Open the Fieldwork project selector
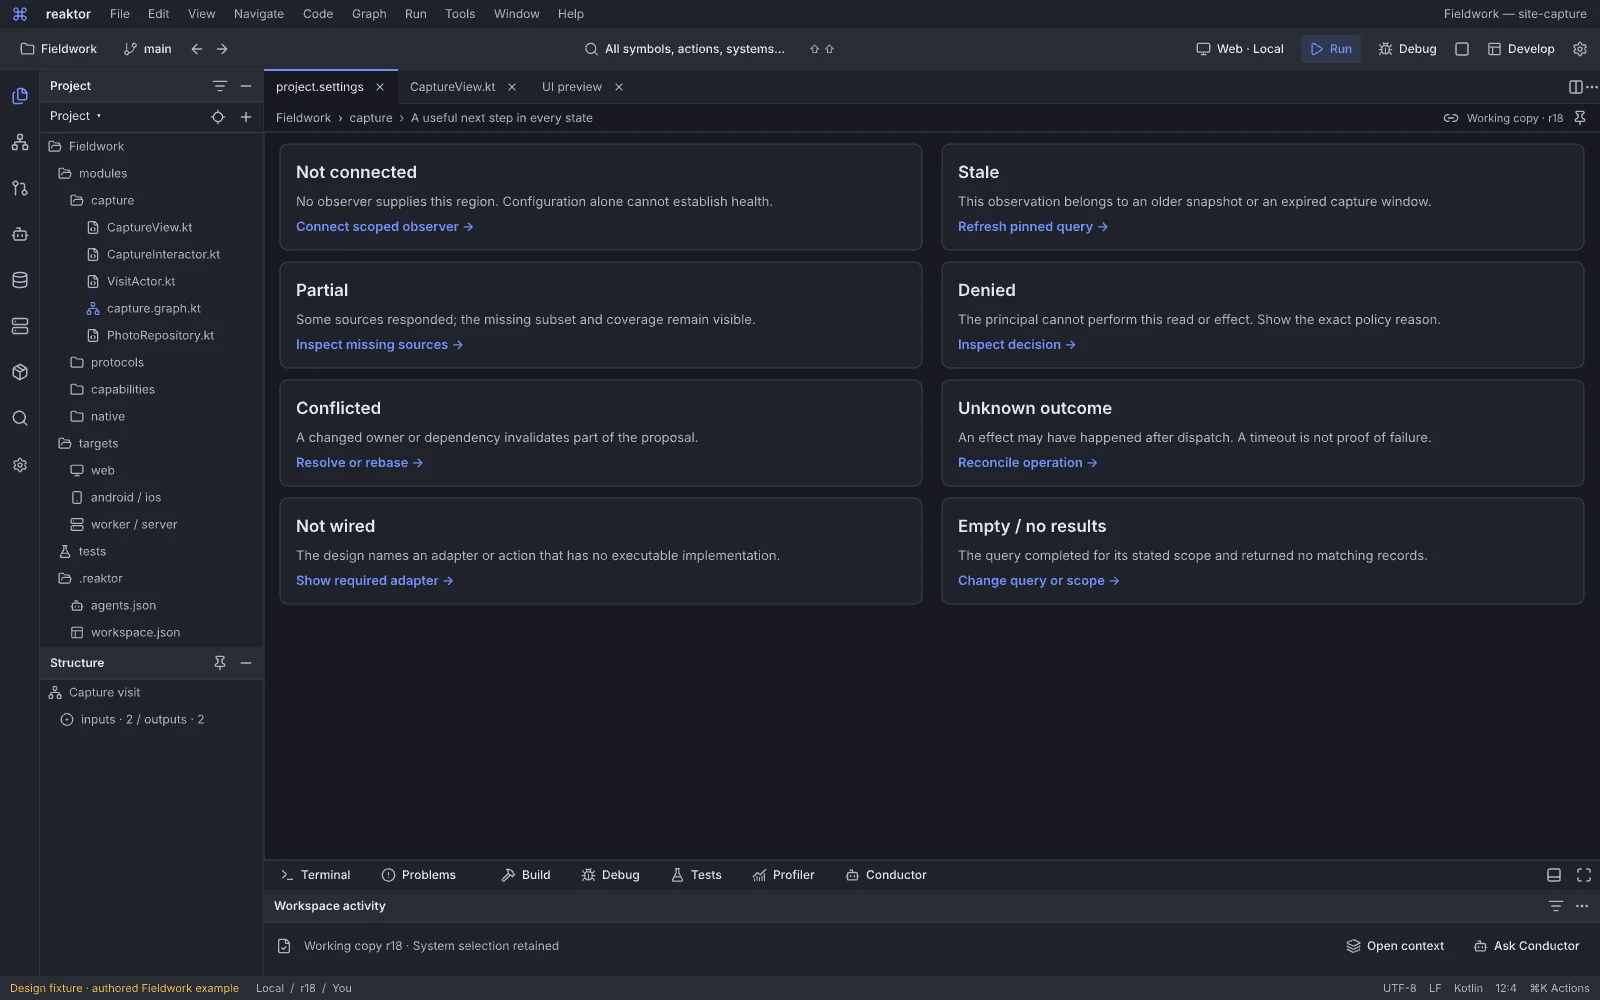 (x=59, y=49)
